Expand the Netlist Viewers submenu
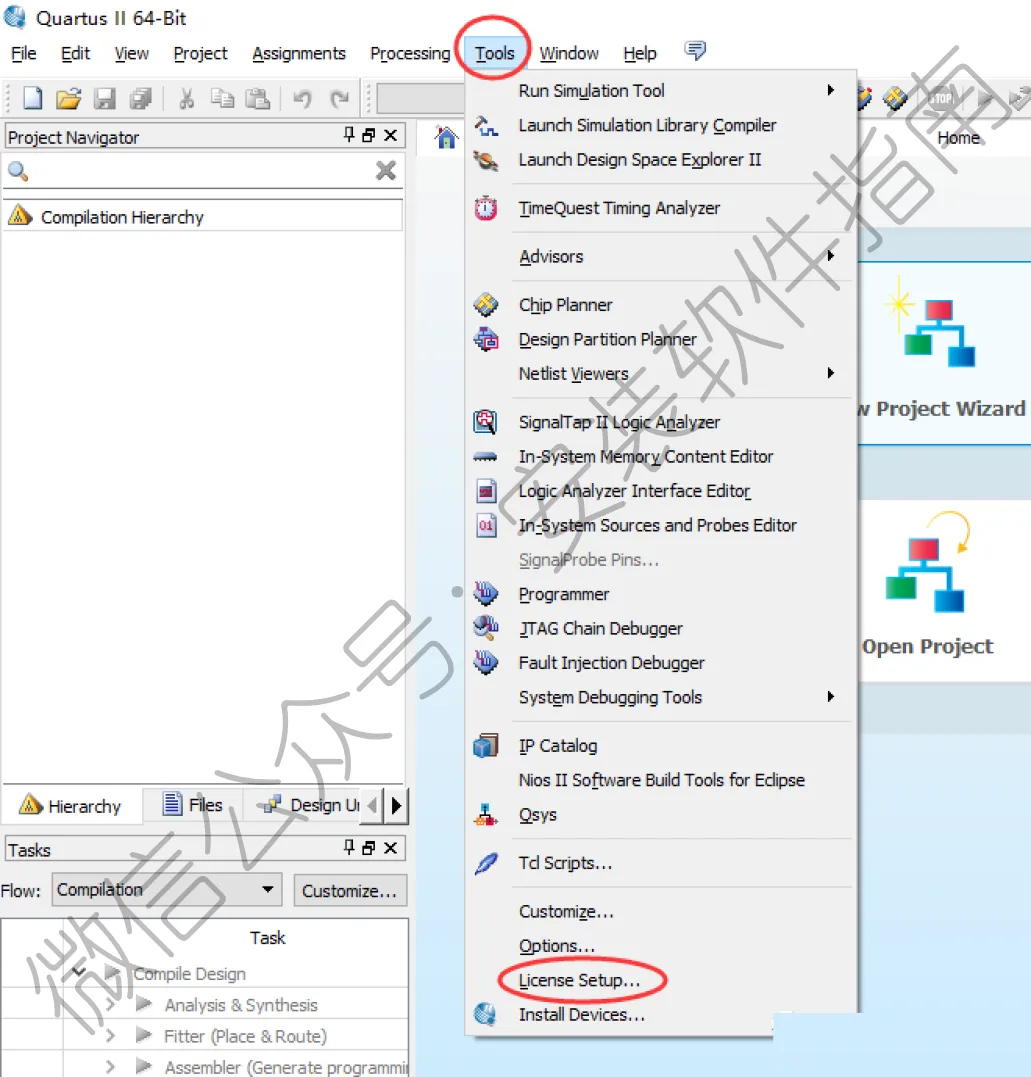Image resolution: width=1031 pixels, height=1077 pixels. point(830,373)
